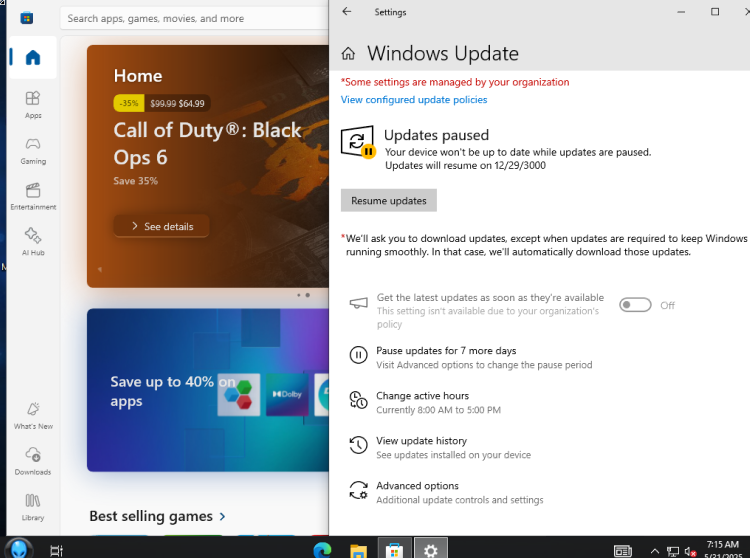Viewport: 750px width, 558px height.
Task: Click the previous-slide arrow on Home banner
Action: [99, 269]
